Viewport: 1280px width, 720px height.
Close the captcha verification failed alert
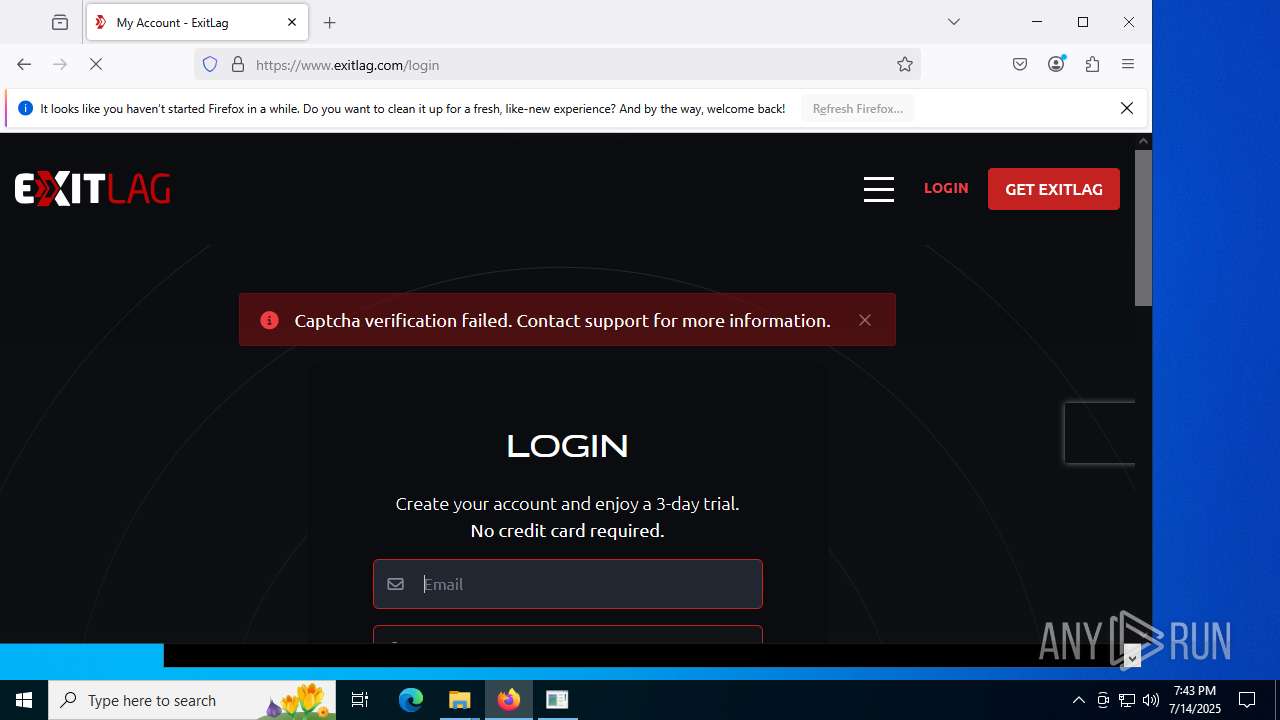coord(865,320)
